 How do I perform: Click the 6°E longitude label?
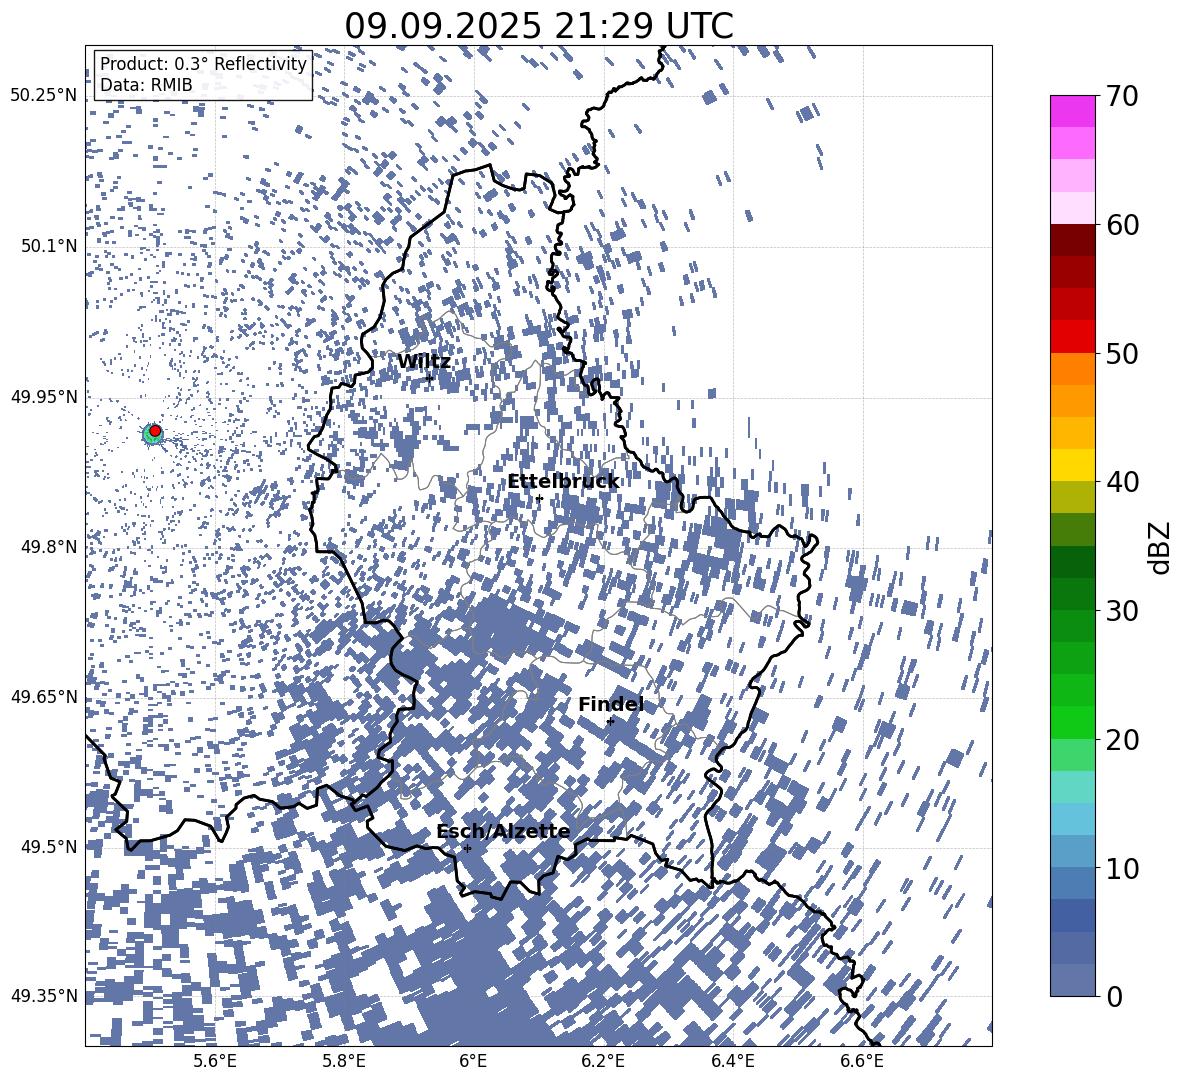tap(473, 1062)
